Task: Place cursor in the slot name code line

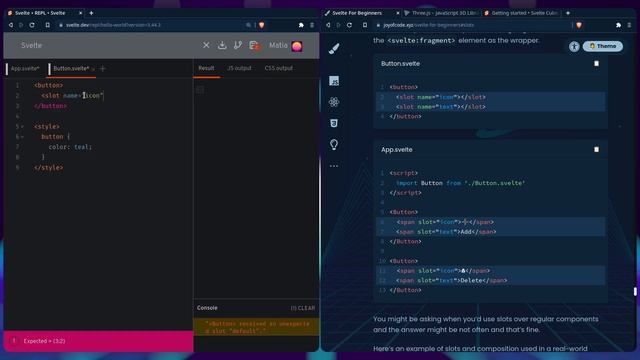Action: coord(72,96)
